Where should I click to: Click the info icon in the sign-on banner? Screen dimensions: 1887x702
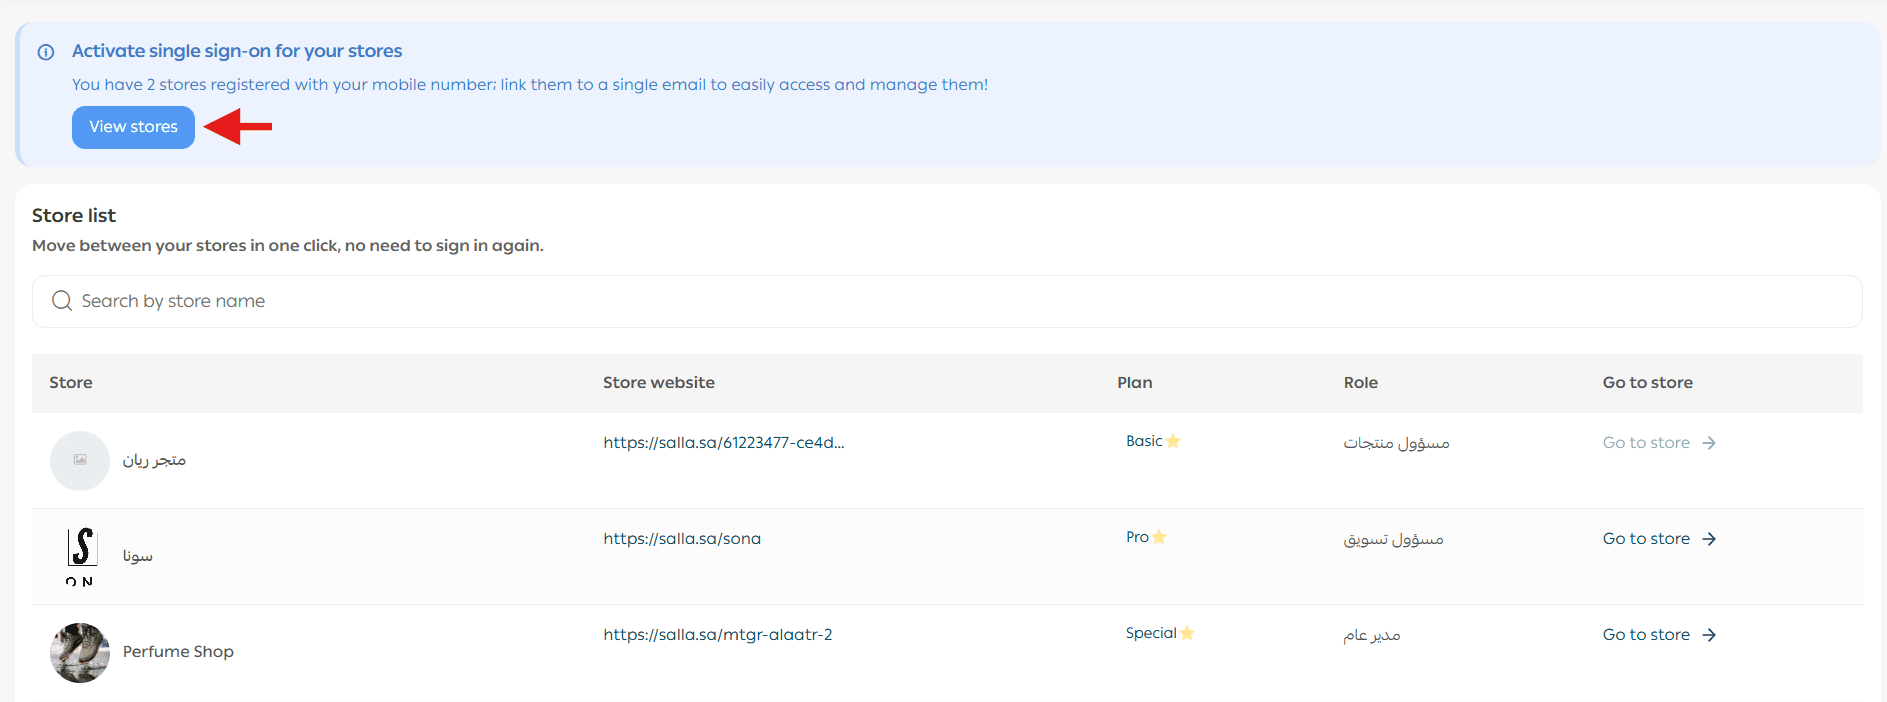tap(46, 52)
